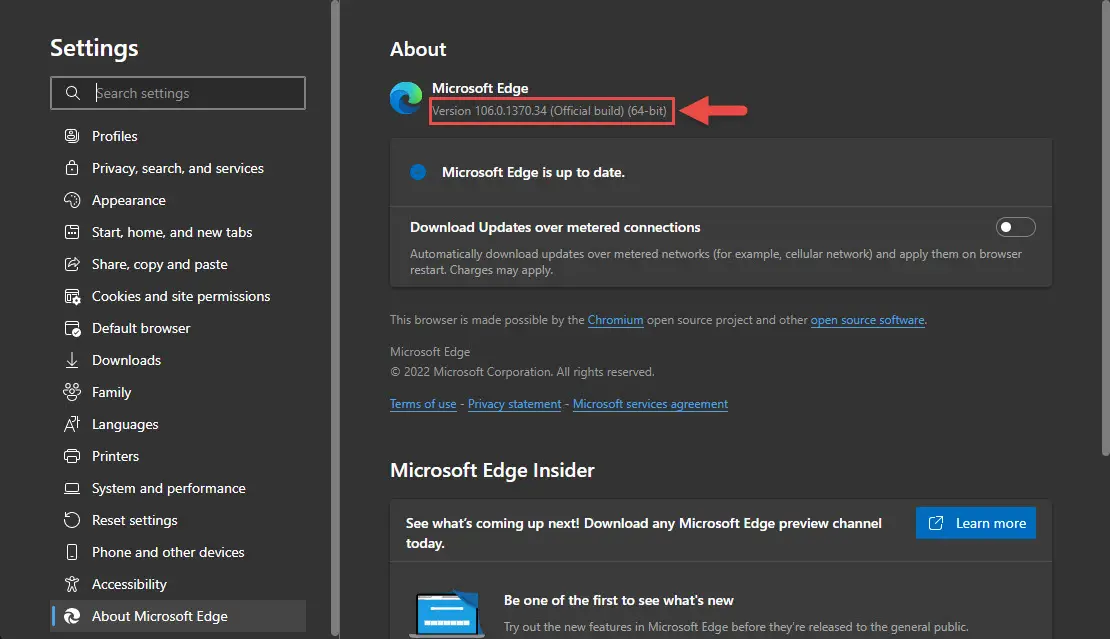Open Phone and other devices
This screenshot has height=639, width=1110.
(178, 552)
